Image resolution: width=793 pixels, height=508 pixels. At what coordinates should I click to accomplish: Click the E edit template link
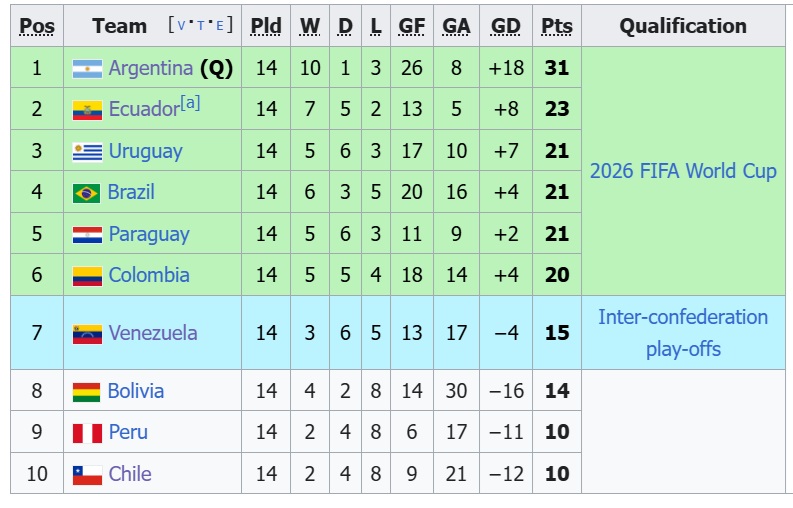pos(219,25)
